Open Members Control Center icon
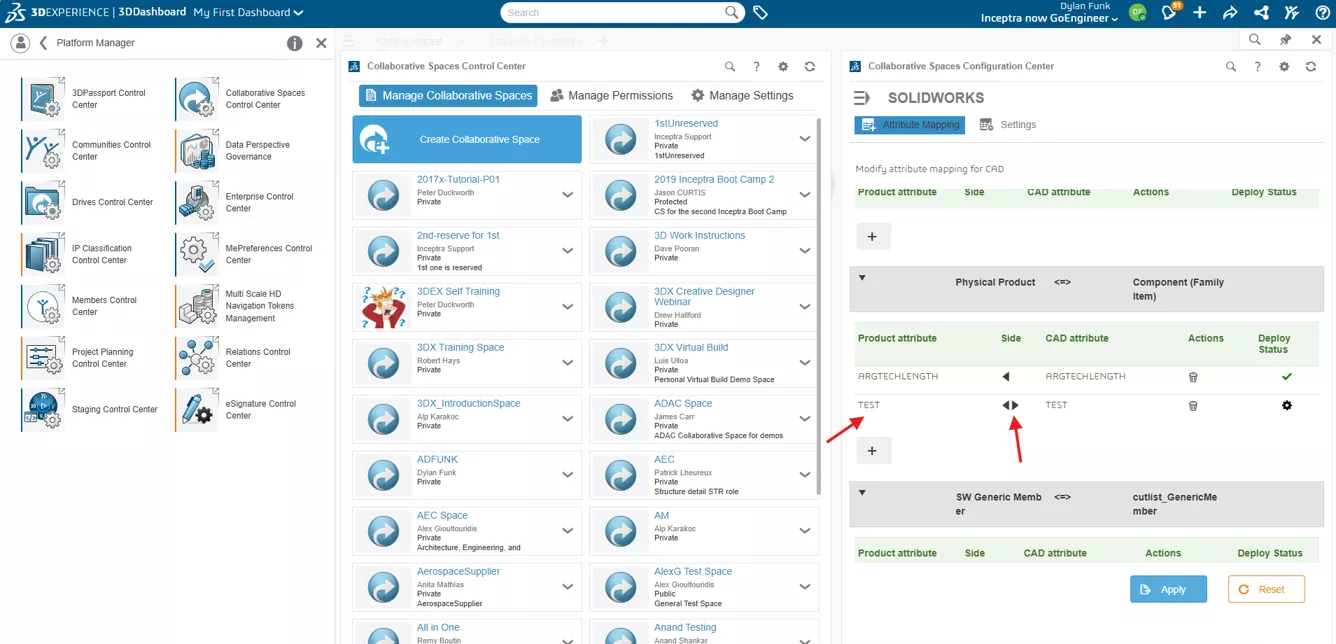The height and width of the screenshot is (644, 1336). coord(43,306)
